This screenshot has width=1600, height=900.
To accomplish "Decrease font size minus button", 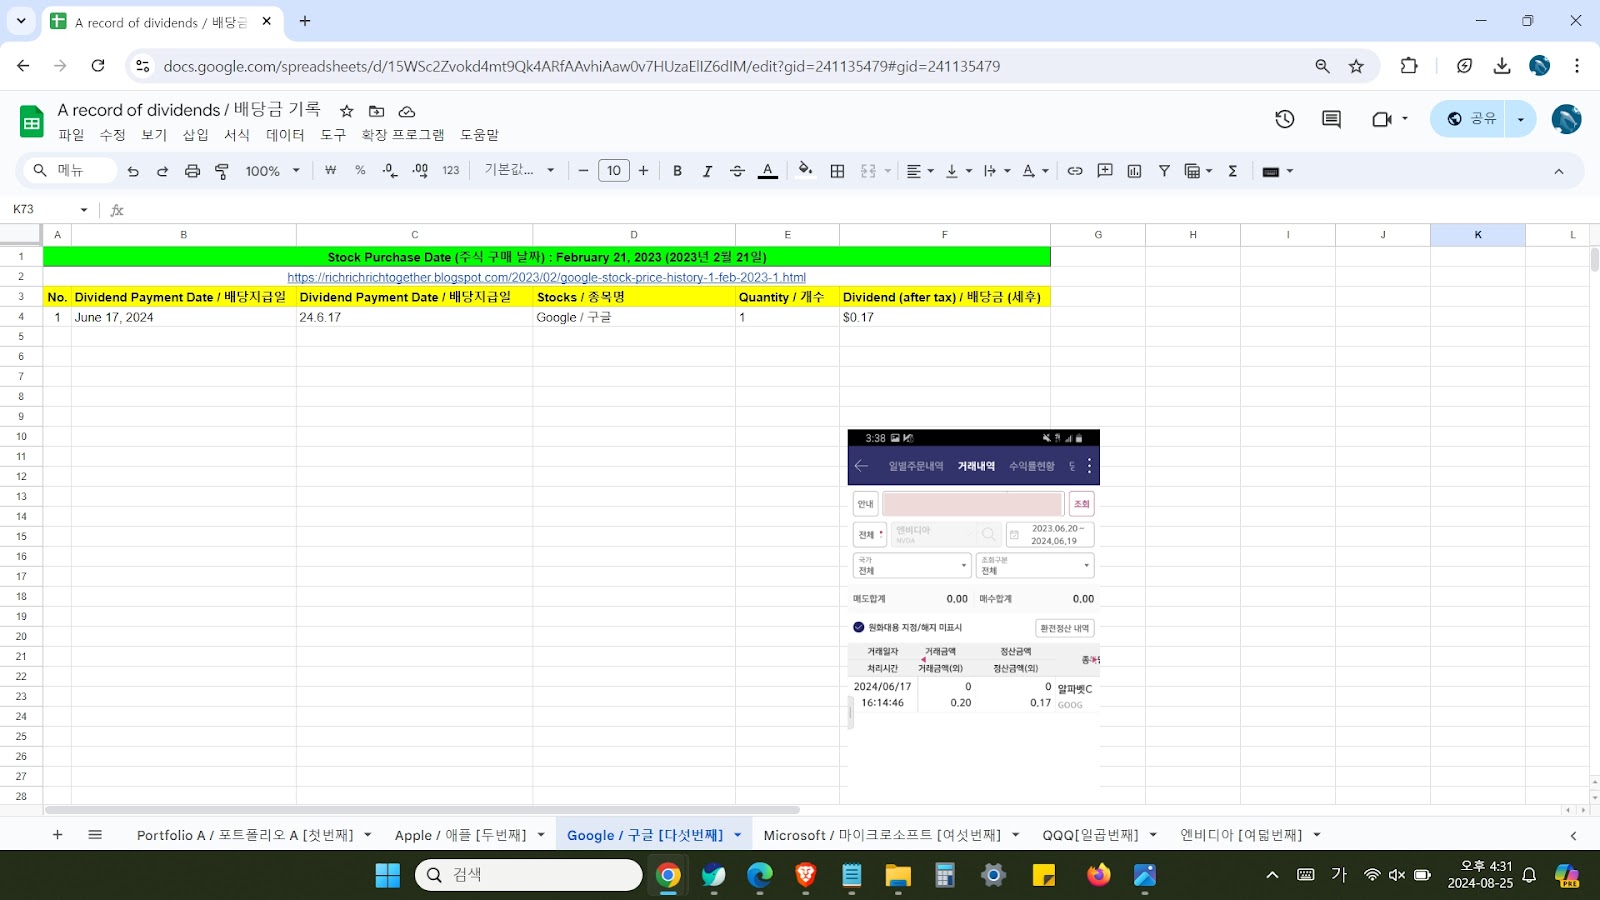I will pyautogui.click(x=584, y=171).
